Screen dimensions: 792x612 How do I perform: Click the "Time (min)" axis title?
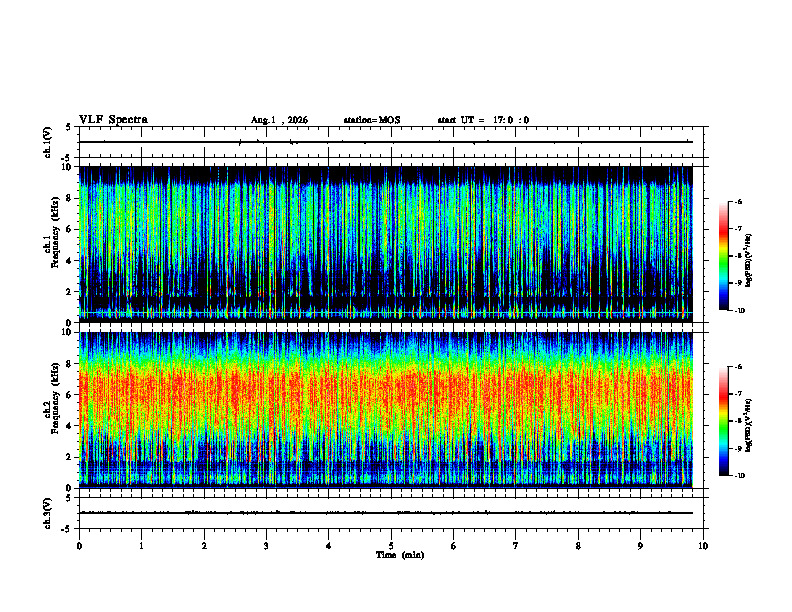[400, 555]
